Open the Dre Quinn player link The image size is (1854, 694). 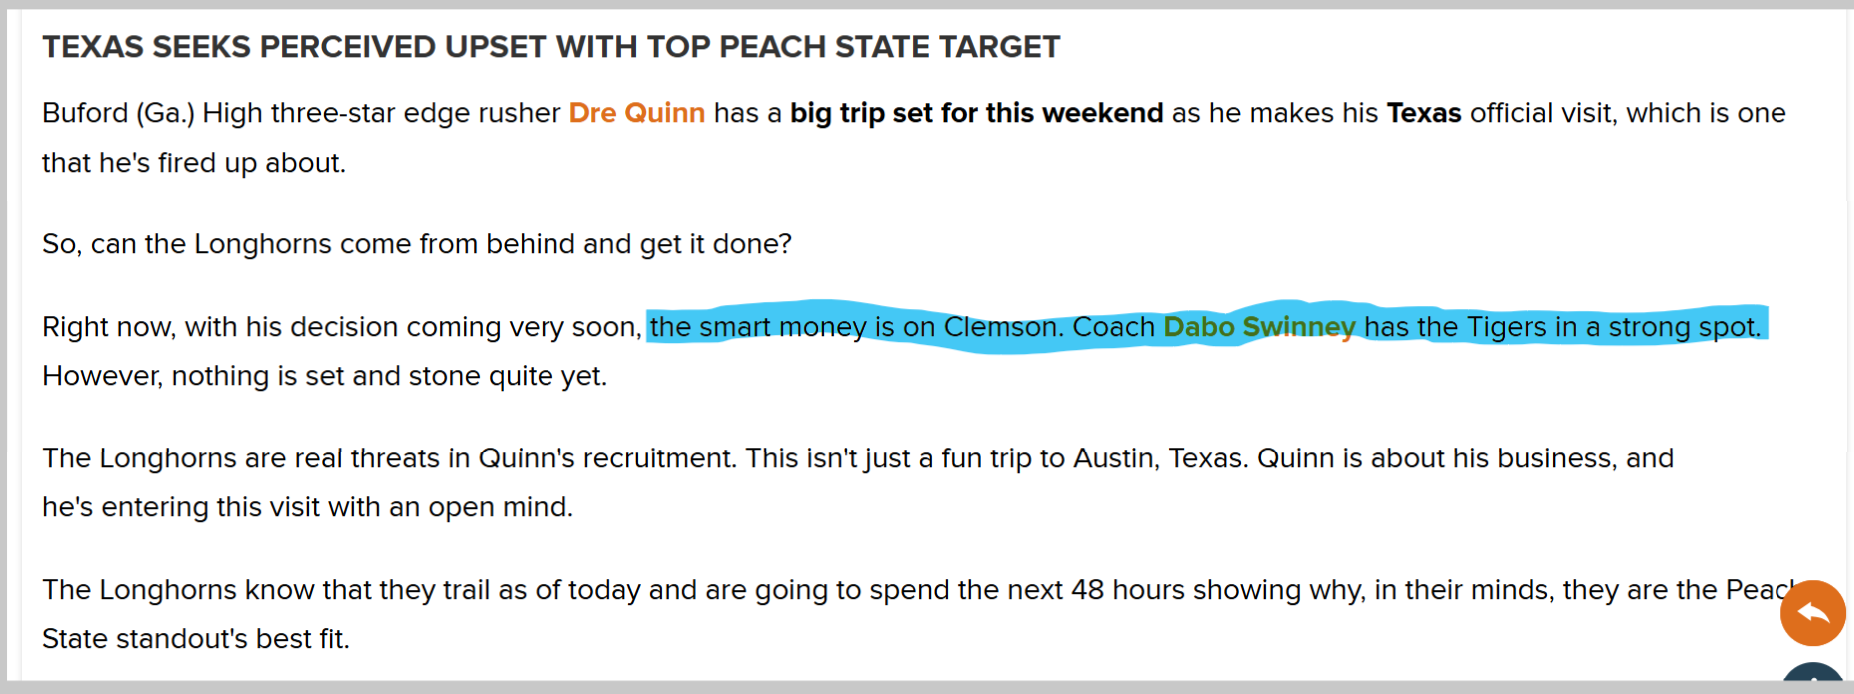637,113
